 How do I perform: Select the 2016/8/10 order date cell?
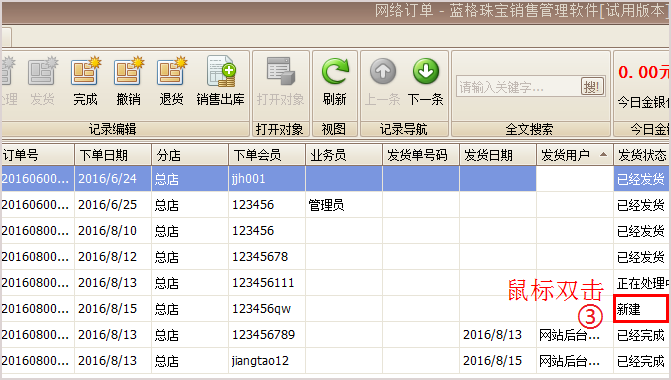pyautogui.click(x=113, y=231)
